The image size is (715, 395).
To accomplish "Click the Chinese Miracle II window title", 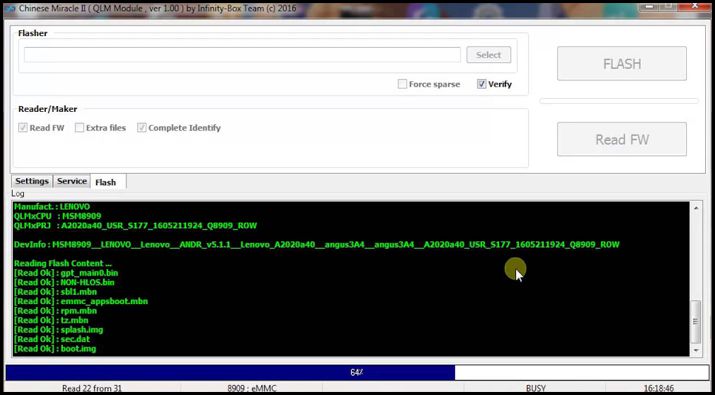I will tap(157, 8).
